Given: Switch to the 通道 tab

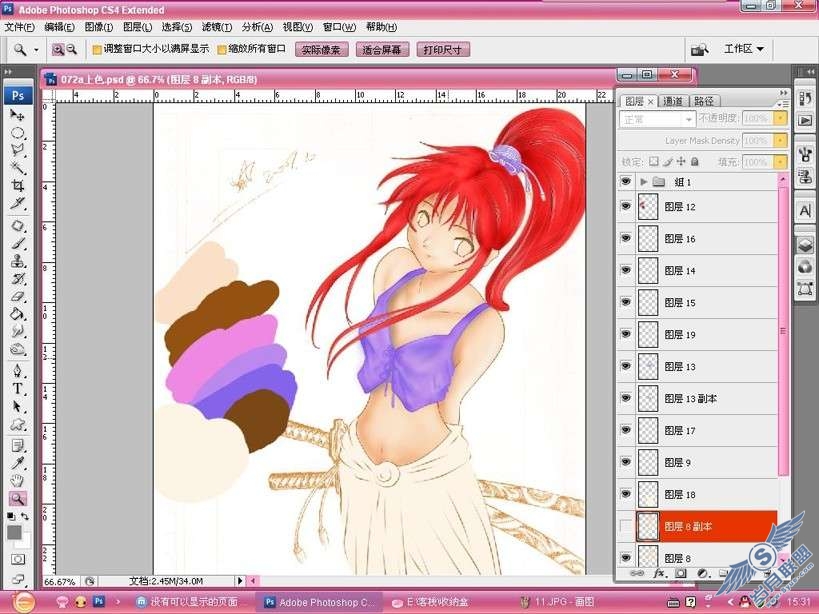Looking at the screenshot, I should 672,101.
